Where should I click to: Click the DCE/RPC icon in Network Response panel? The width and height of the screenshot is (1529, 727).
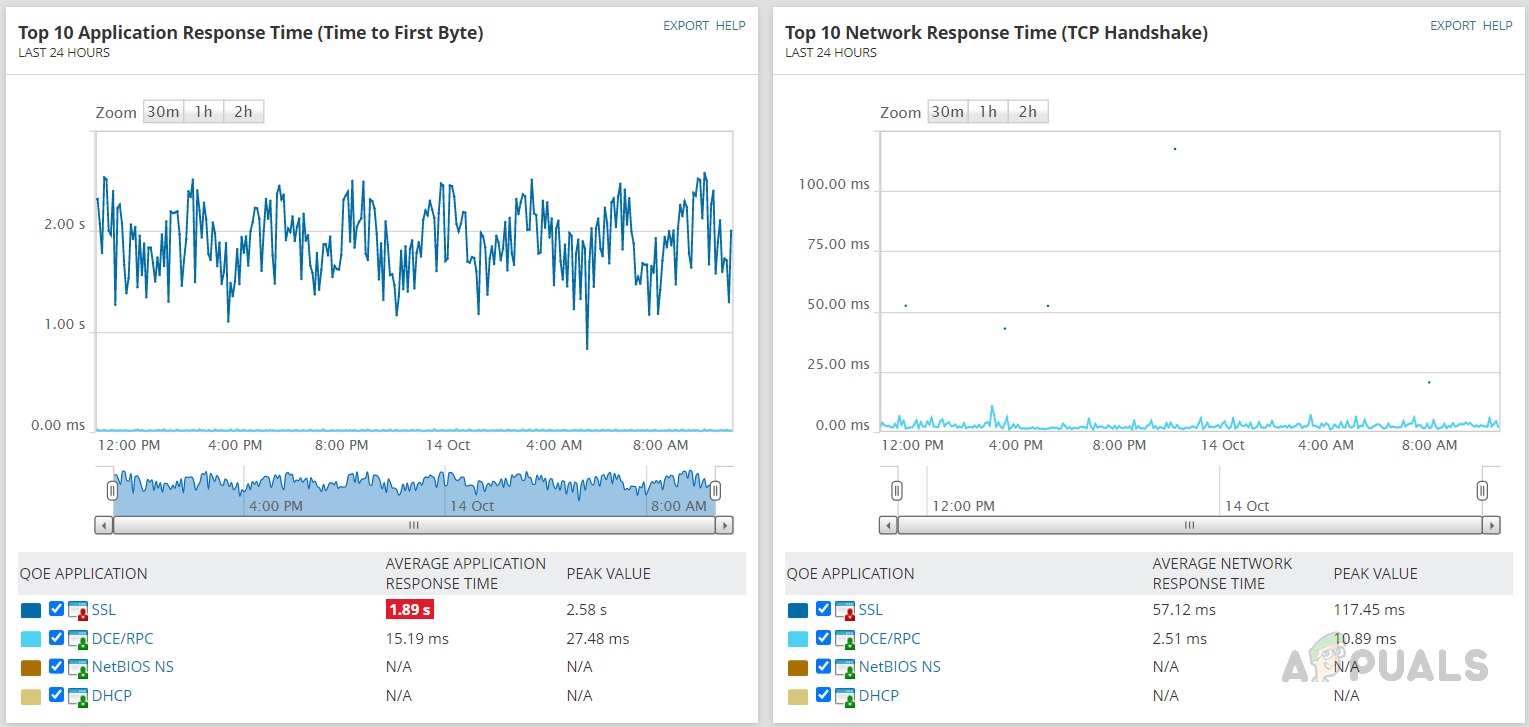tap(845, 639)
